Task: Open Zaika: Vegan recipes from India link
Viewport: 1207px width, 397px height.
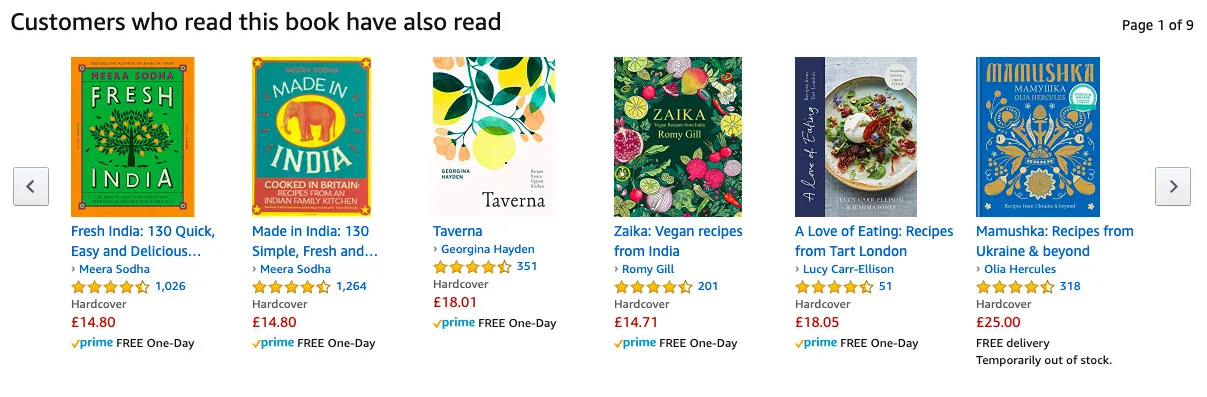Action: click(x=678, y=241)
